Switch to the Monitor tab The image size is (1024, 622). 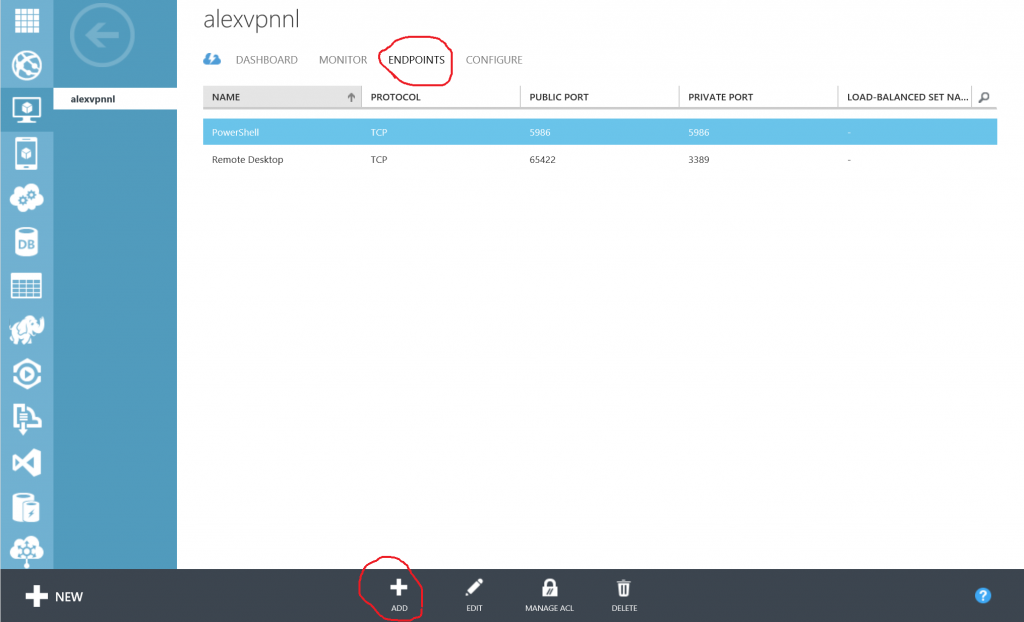tap(343, 59)
